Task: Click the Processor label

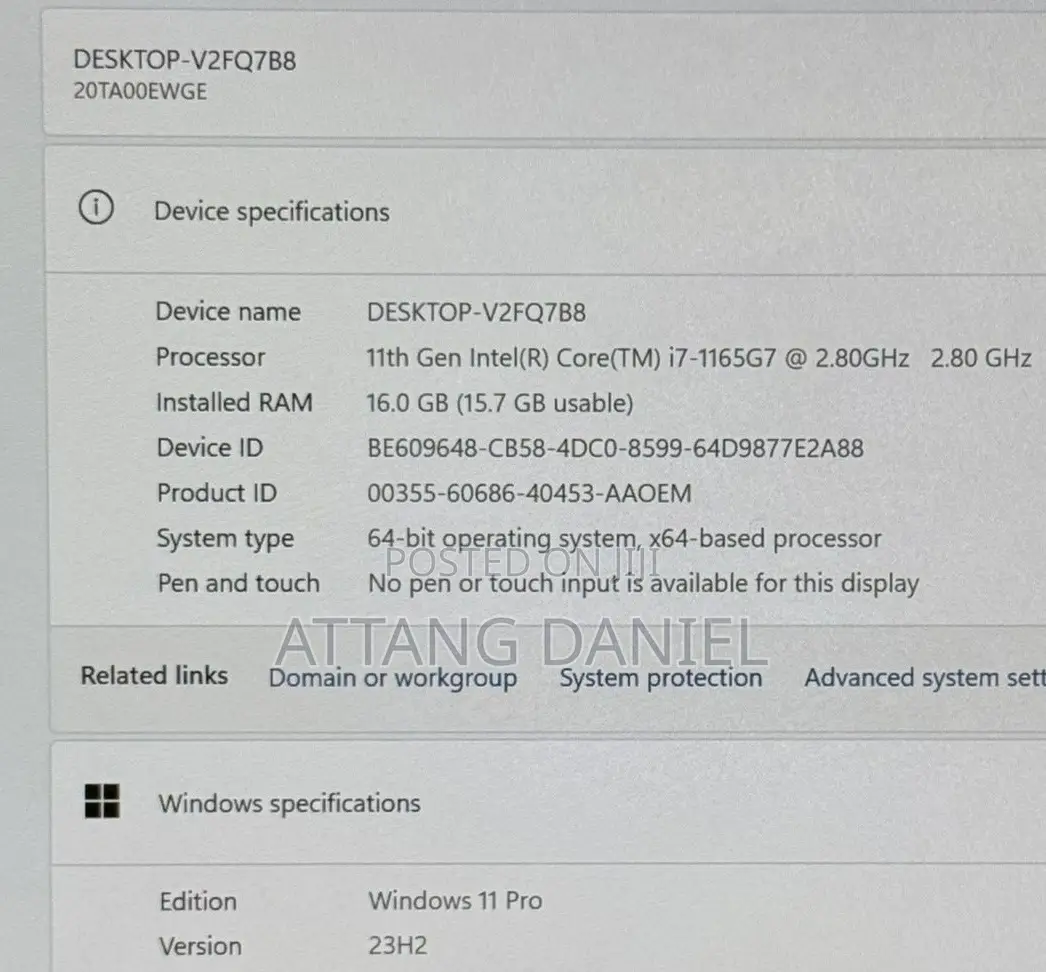Action: (x=210, y=358)
